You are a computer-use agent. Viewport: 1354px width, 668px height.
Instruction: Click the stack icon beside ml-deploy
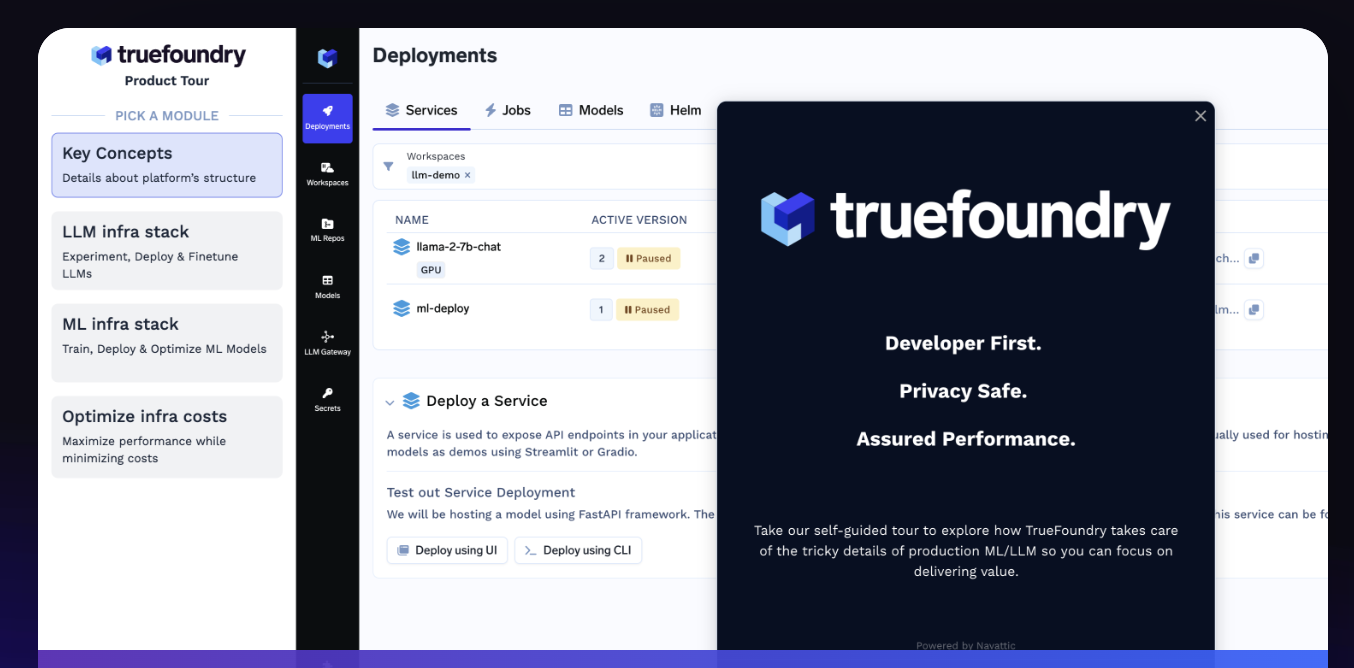tap(402, 309)
